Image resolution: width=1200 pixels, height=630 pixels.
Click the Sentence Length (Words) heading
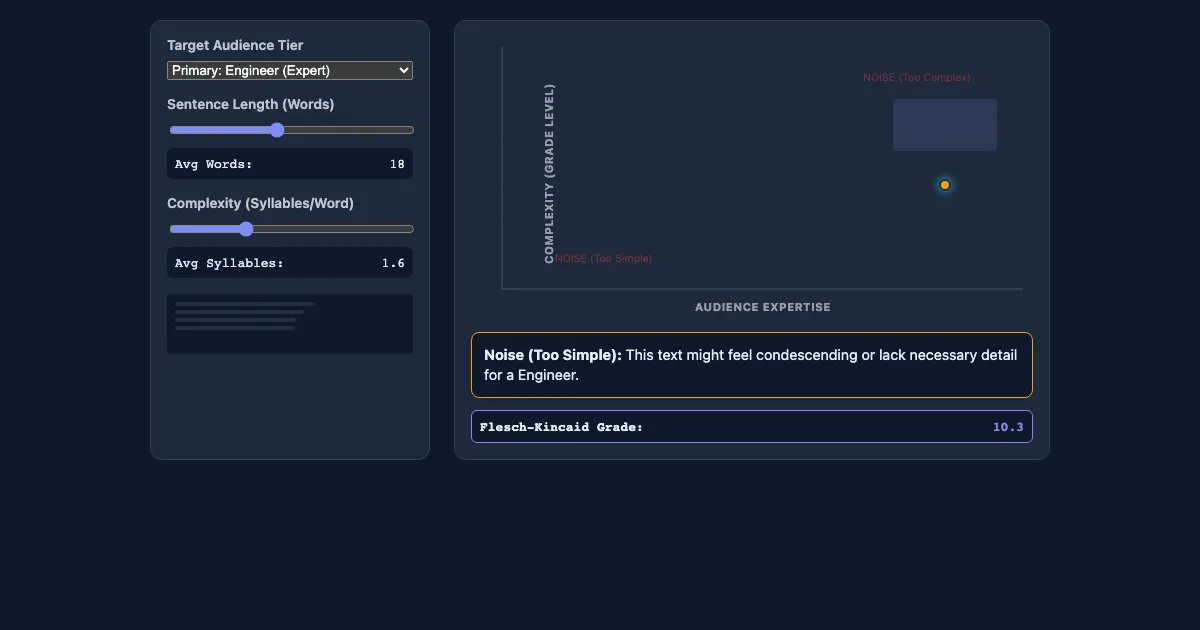(x=251, y=104)
